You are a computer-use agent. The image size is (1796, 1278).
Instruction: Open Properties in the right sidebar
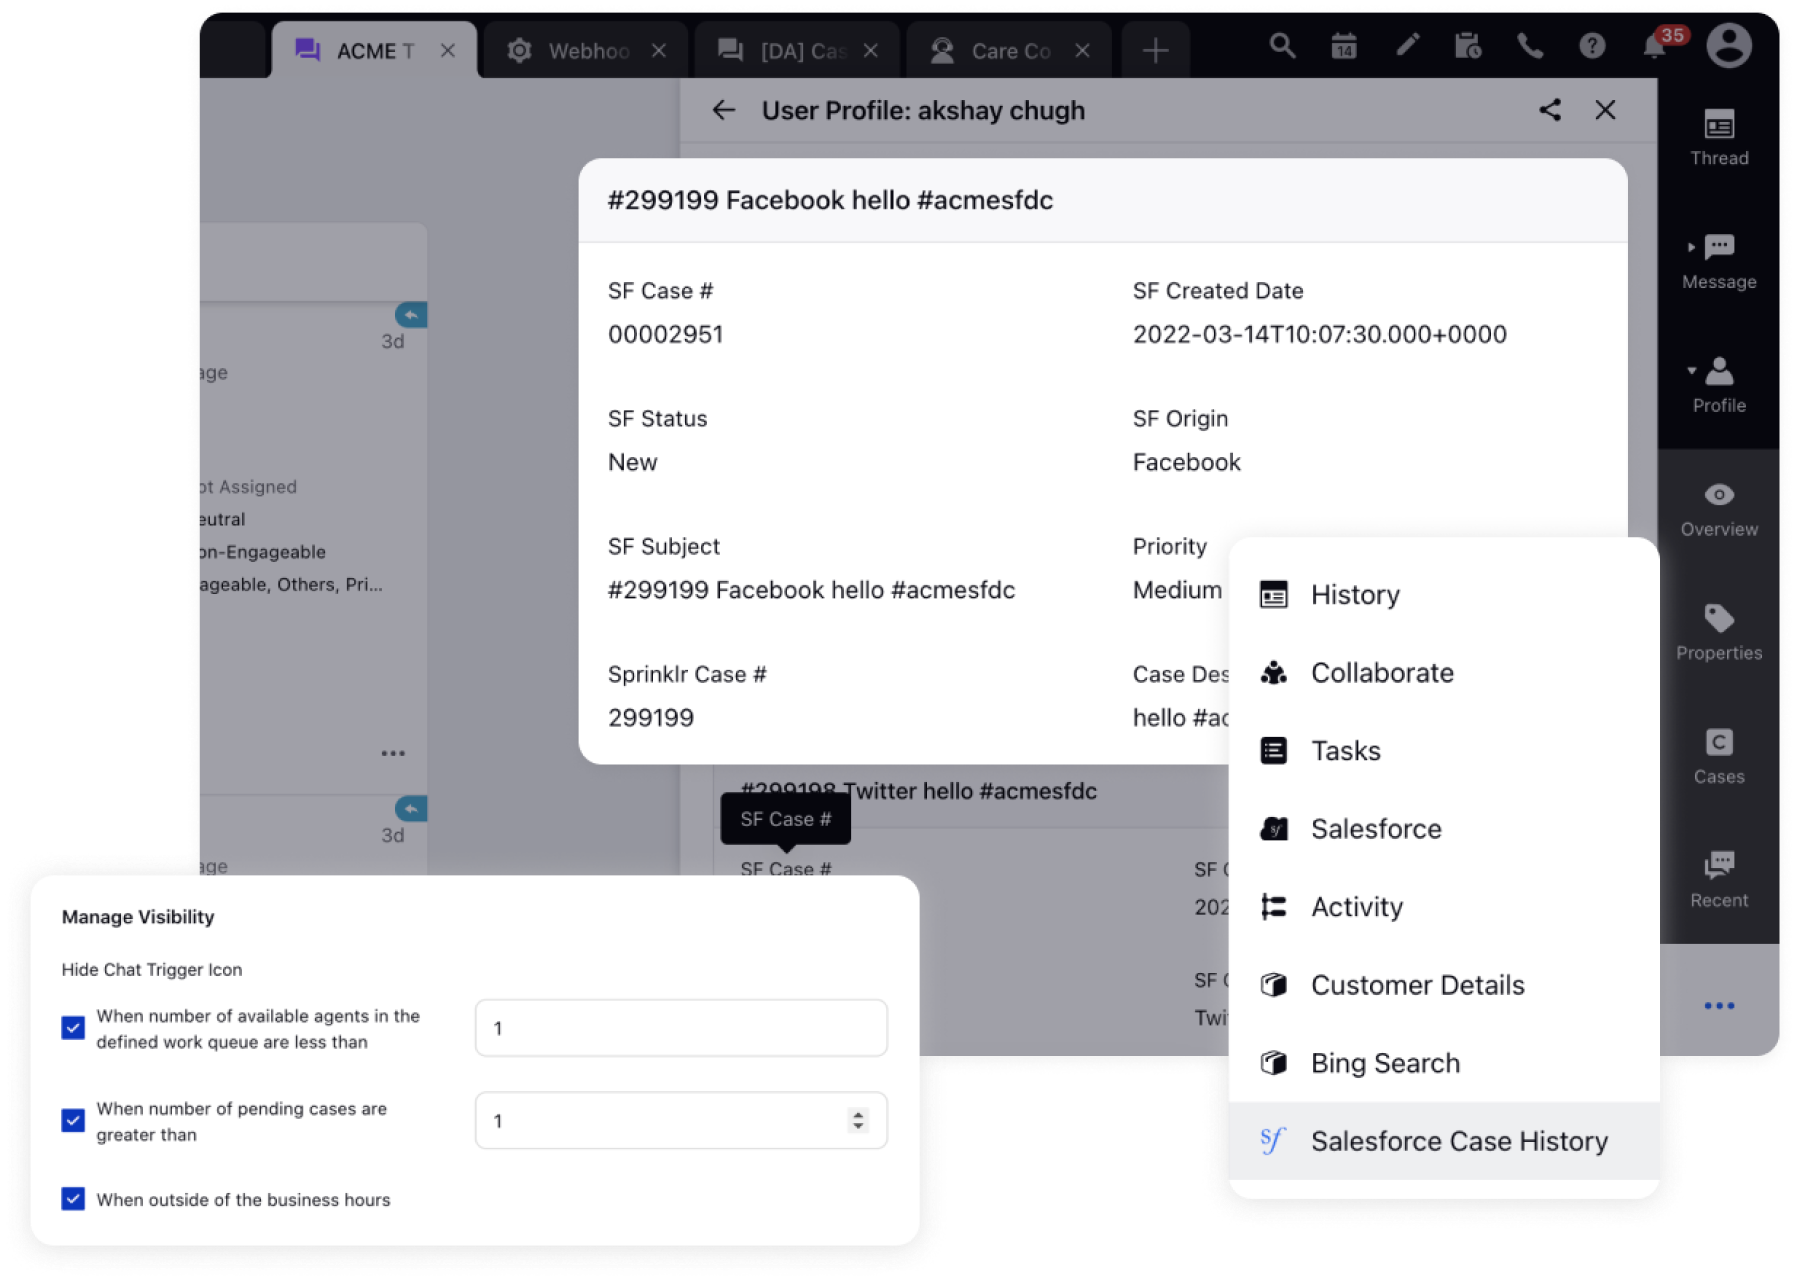click(x=1719, y=634)
